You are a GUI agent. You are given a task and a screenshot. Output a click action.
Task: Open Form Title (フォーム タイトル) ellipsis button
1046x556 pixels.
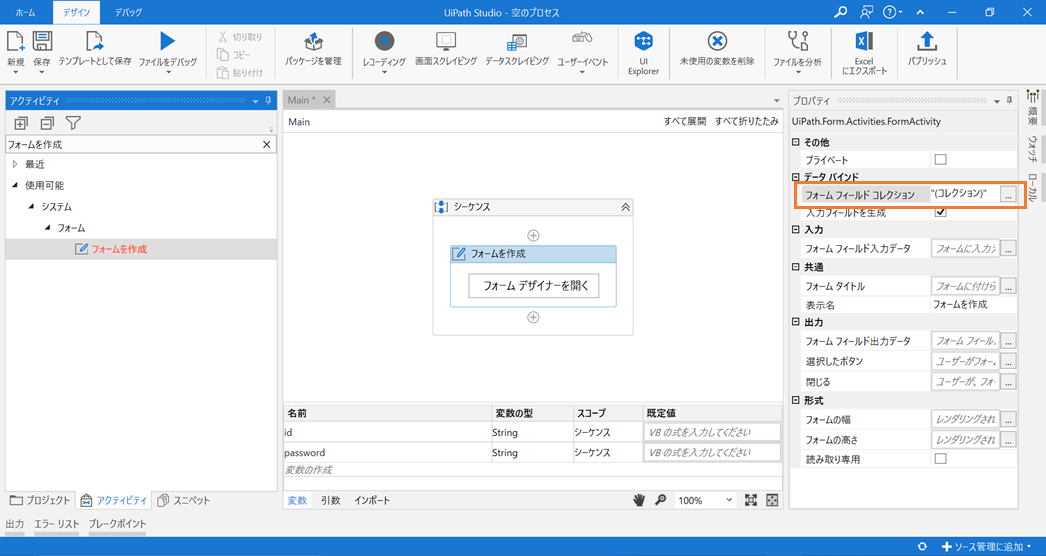pyautogui.click(x=1008, y=286)
